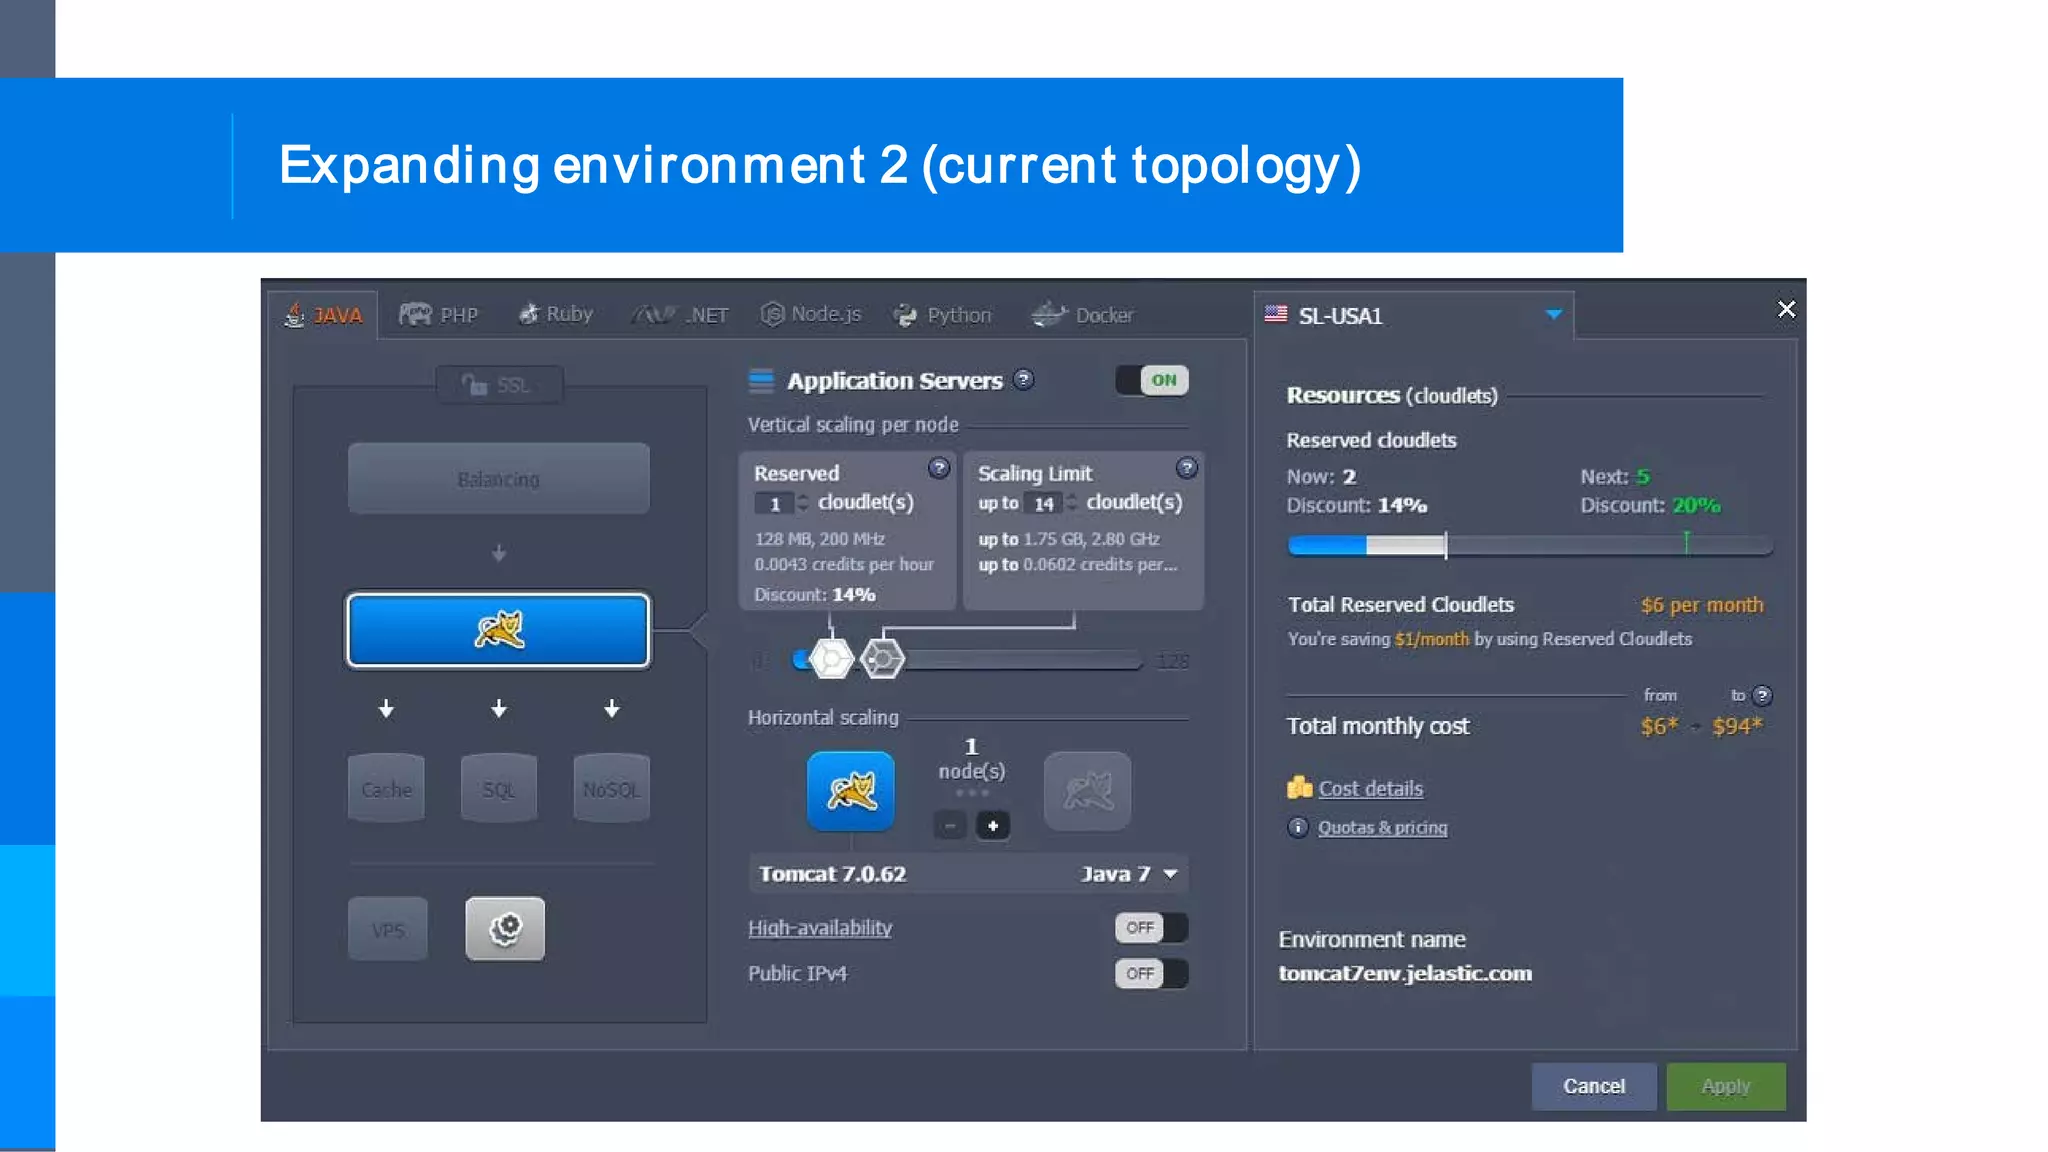Add an SQL database node
The width and height of the screenshot is (2048, 1152).
(x=498, y=789)
